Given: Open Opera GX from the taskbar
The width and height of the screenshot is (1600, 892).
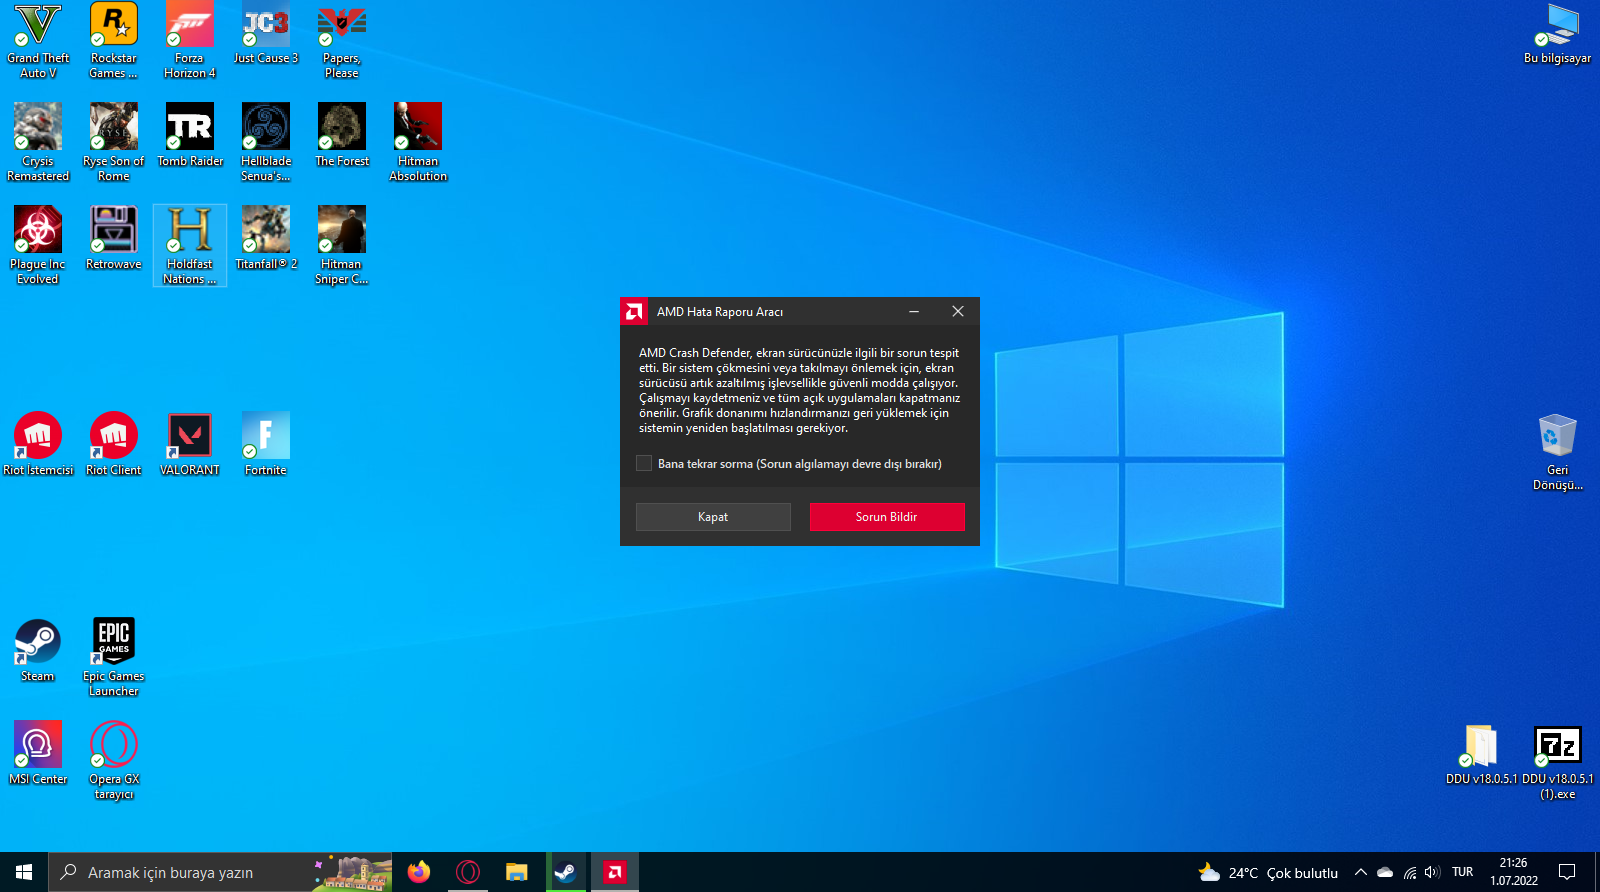Looking at the screenshot, I should (x=467, y=872).
